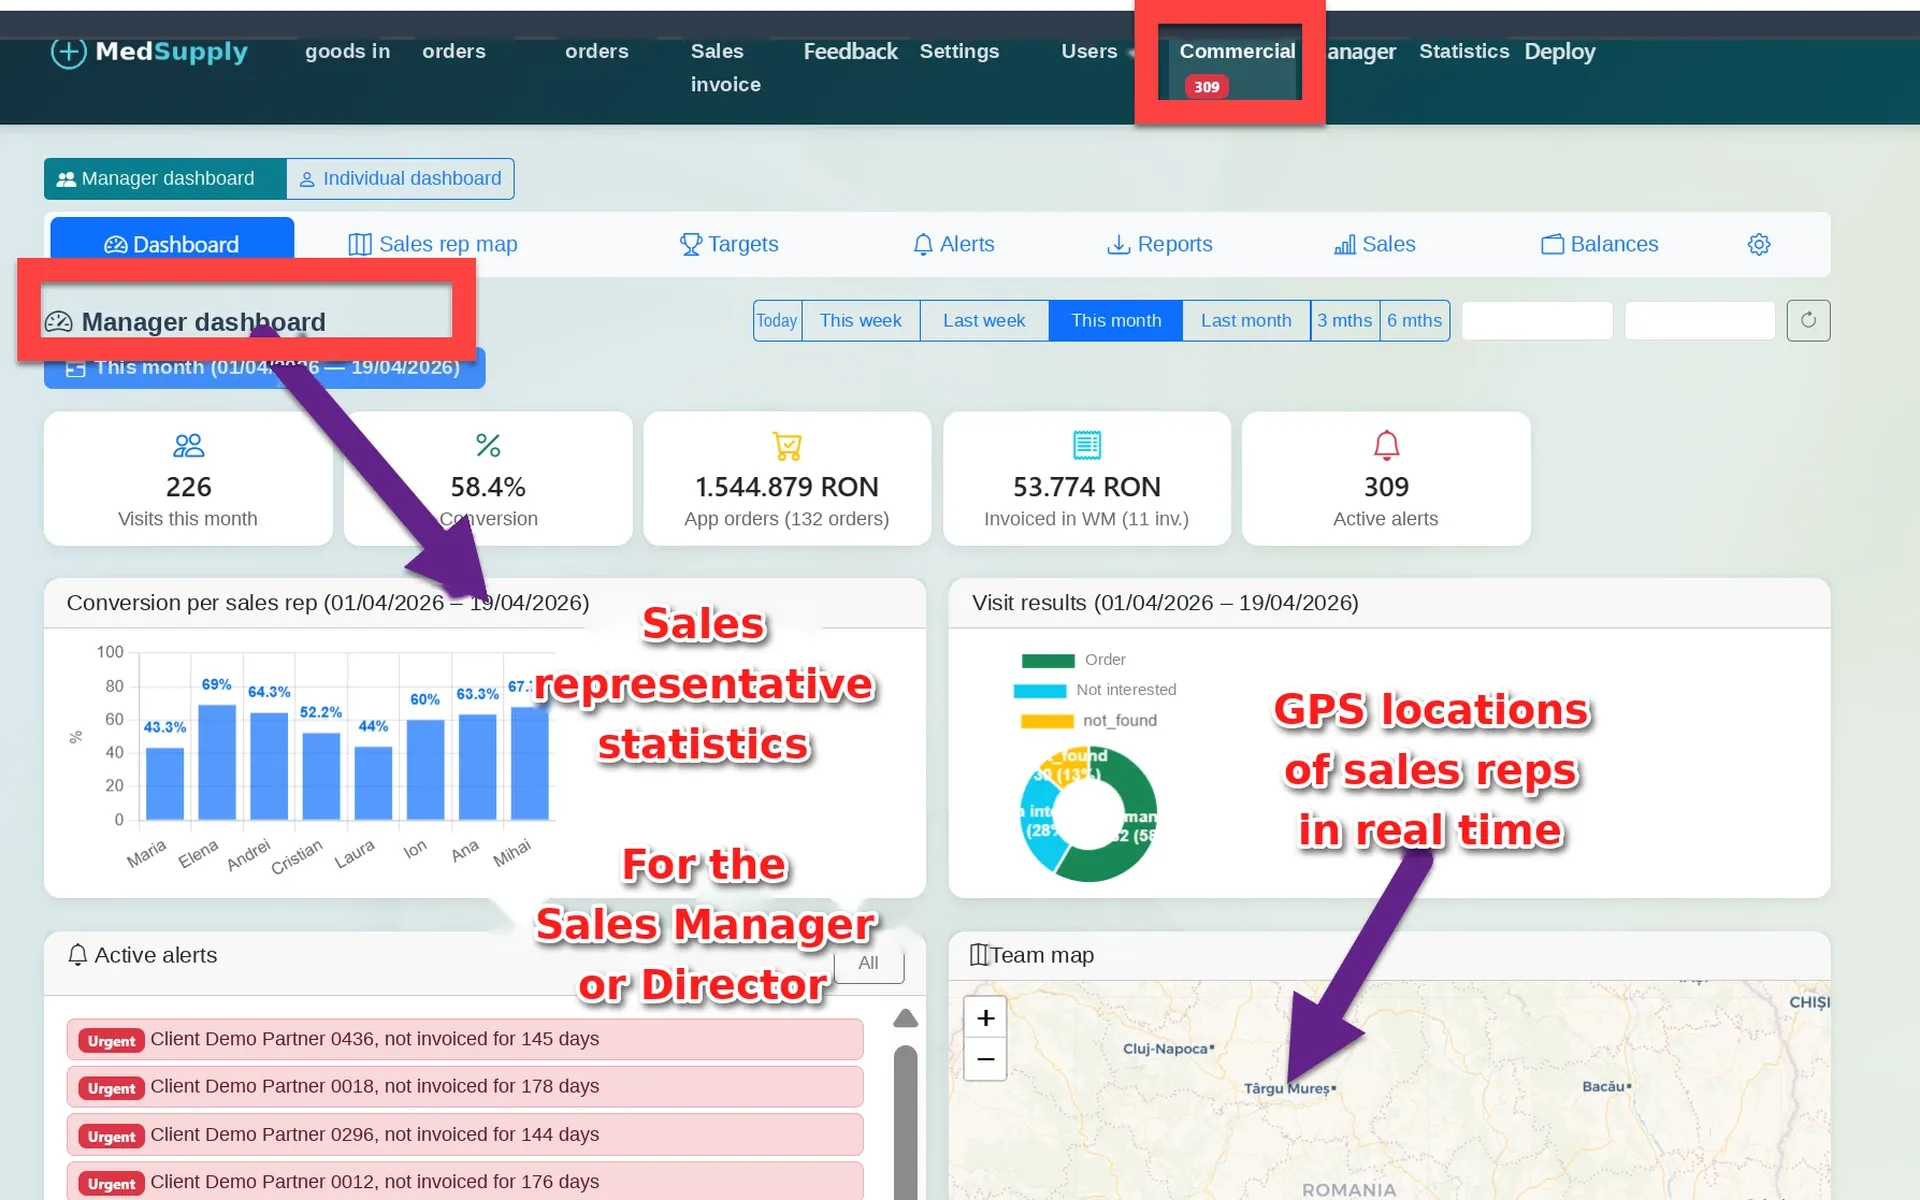Open the Alerts tab
Screen dimensions: 1920x1200
[954, 244]
